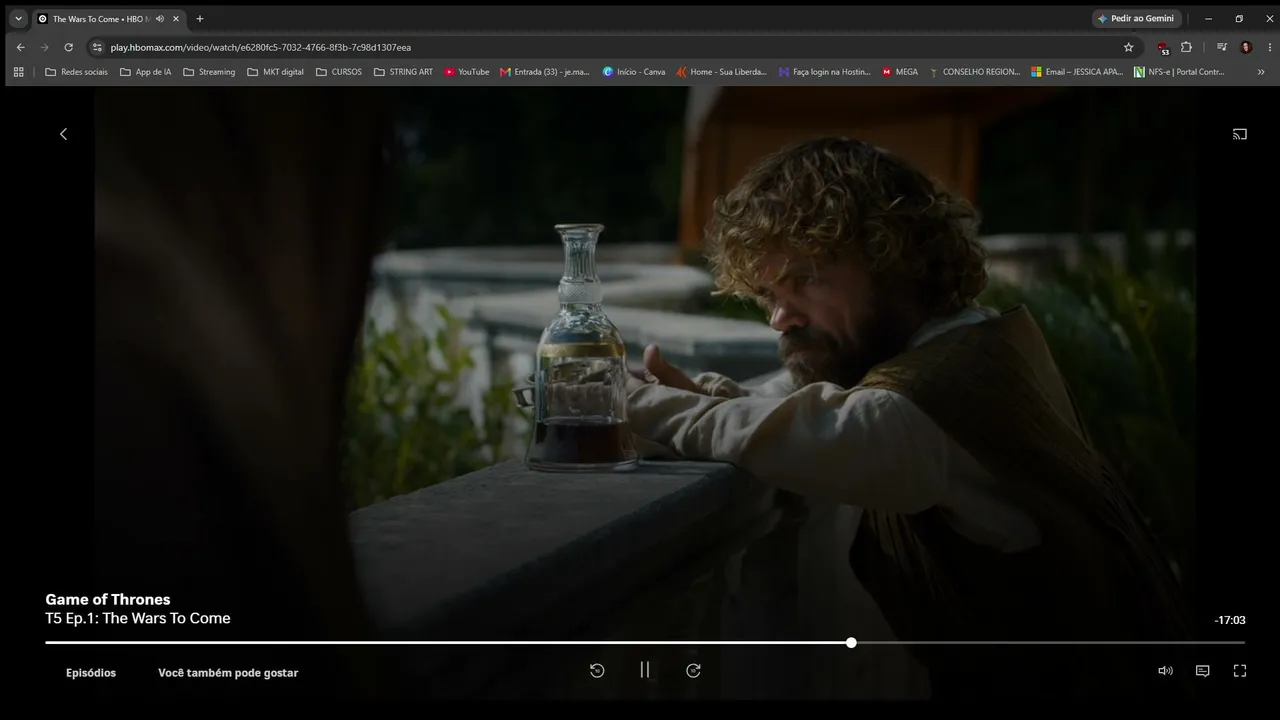
Task: Open the Faça login na Hostin... bookmark
Action: point(825,72)
